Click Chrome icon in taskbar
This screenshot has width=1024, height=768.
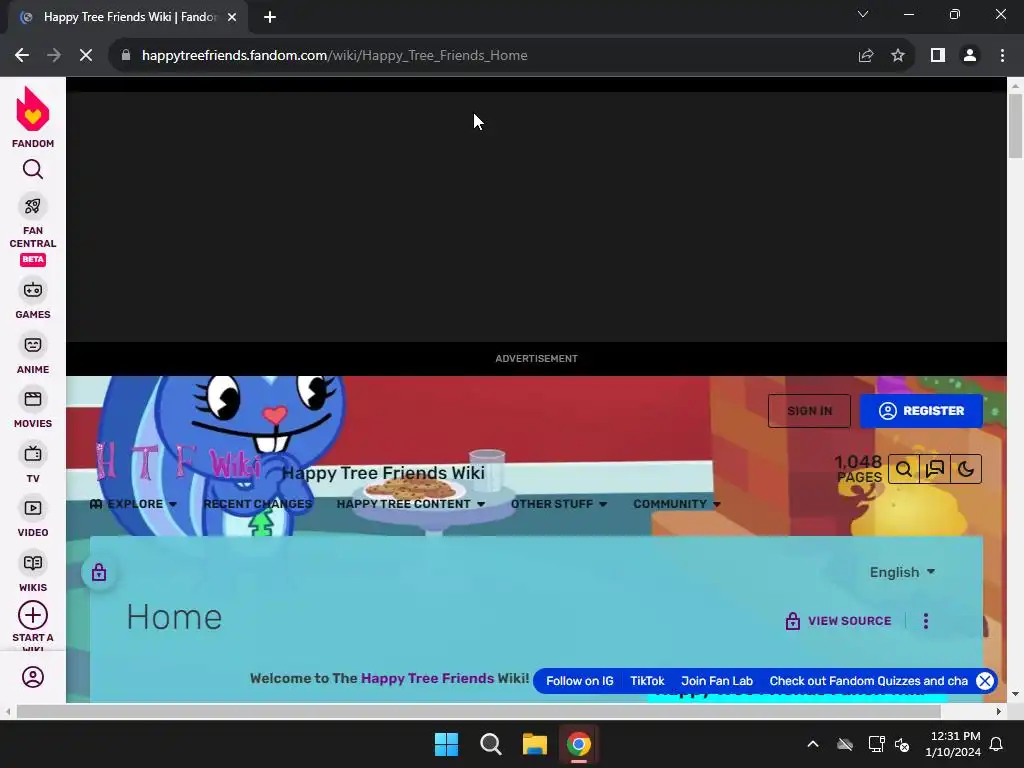pyautogui.click(x=579, y=744)
